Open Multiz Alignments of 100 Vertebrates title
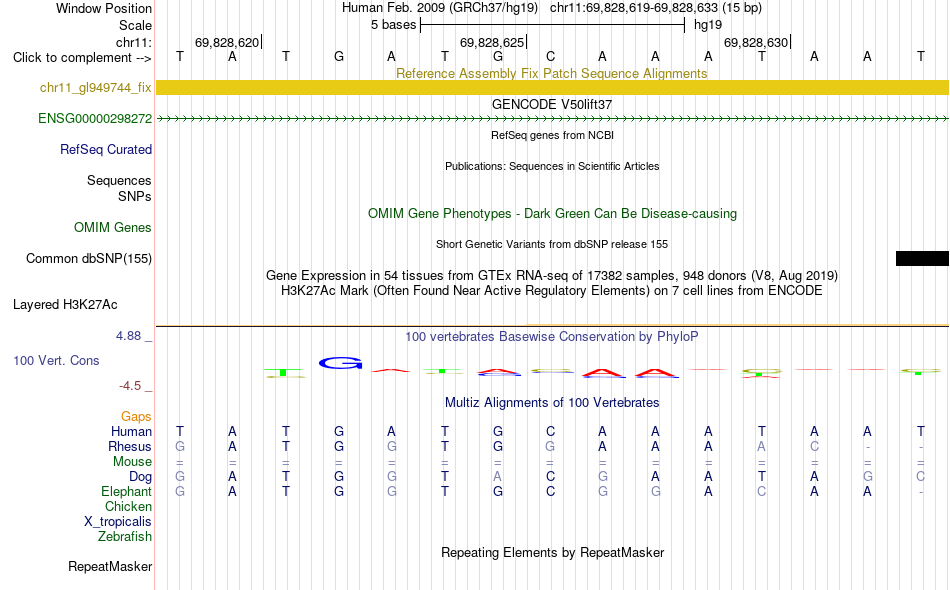The width and height of the screenshot is (950, 590). pyautogui.click(x=552, y=402)
